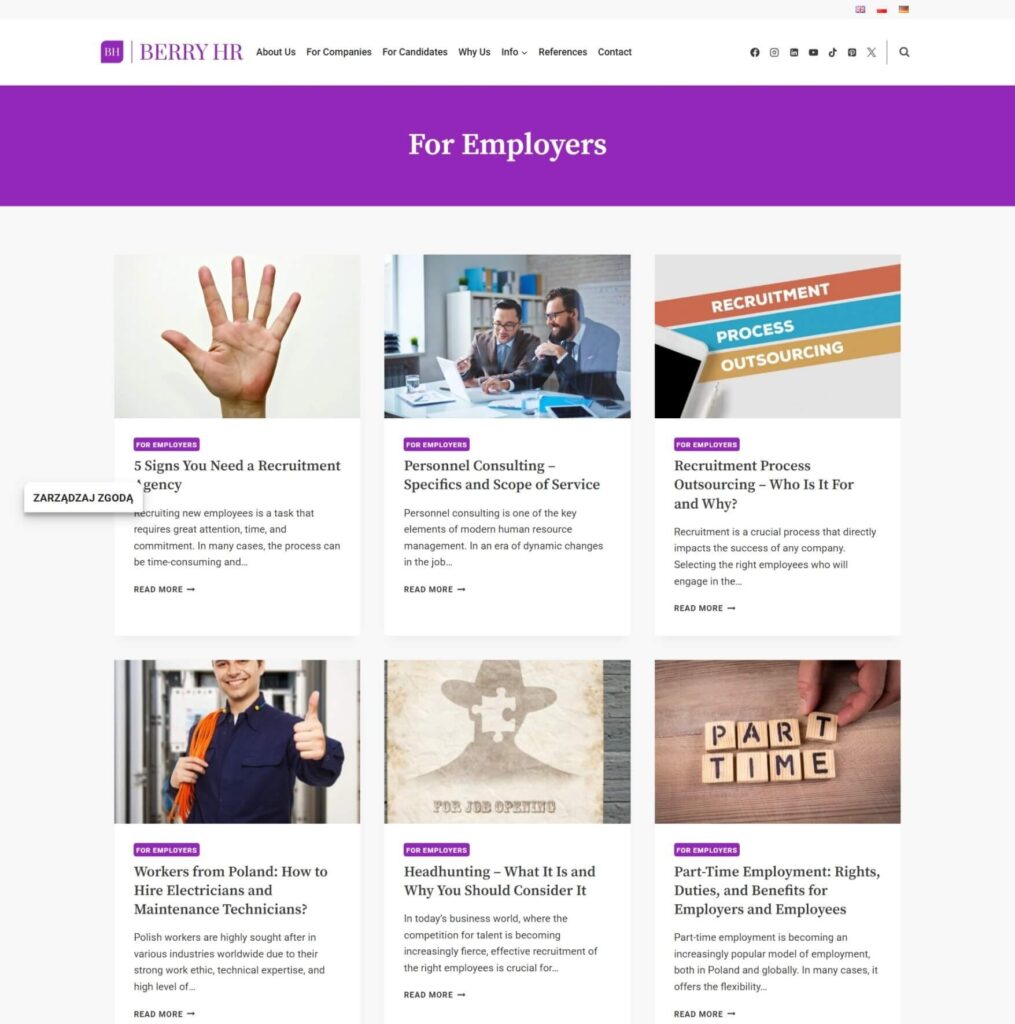Open the YouTube social icon

click(x=813, y=52)
